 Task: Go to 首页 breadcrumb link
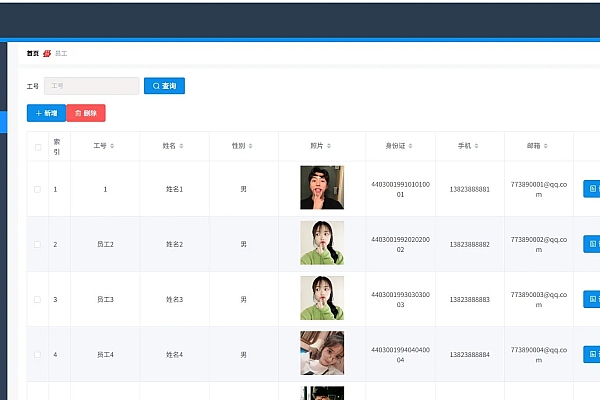[33, 54]
